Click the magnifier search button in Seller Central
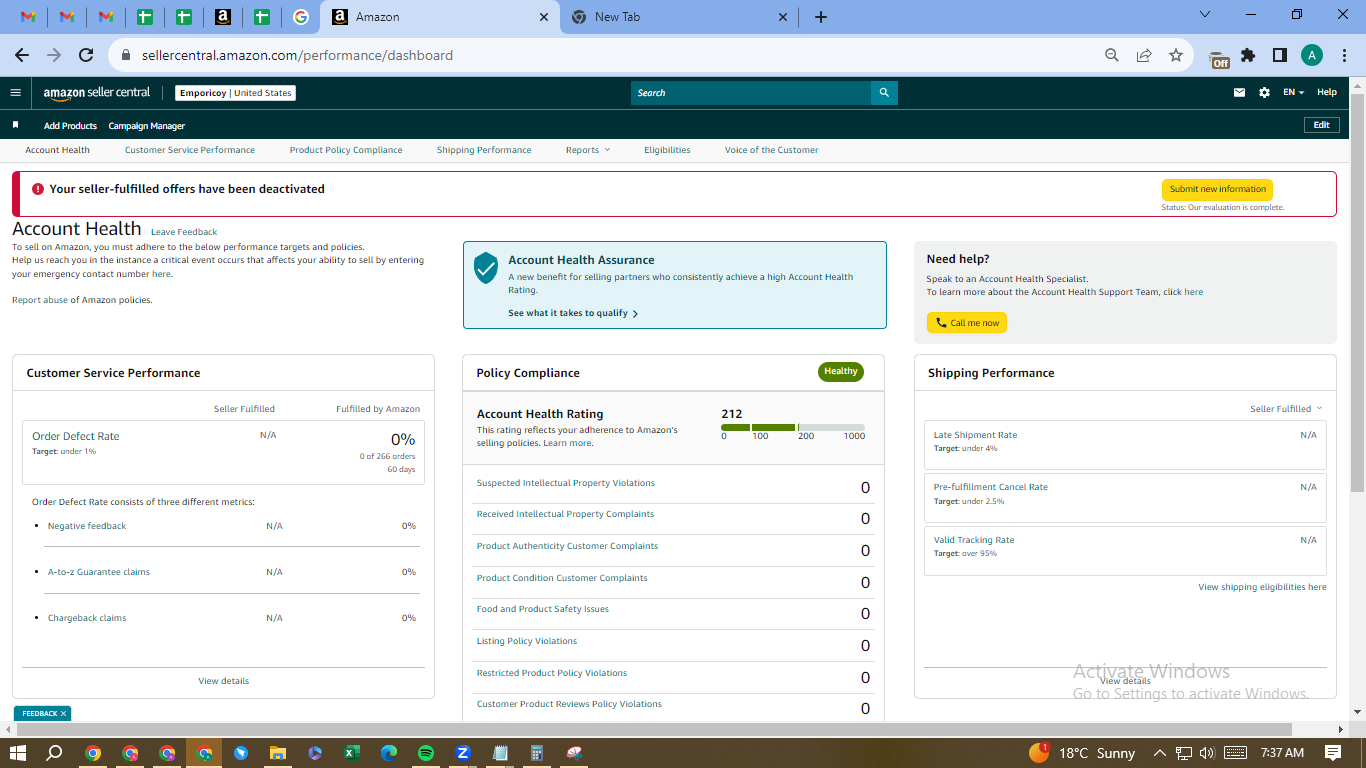 [884, 93]
